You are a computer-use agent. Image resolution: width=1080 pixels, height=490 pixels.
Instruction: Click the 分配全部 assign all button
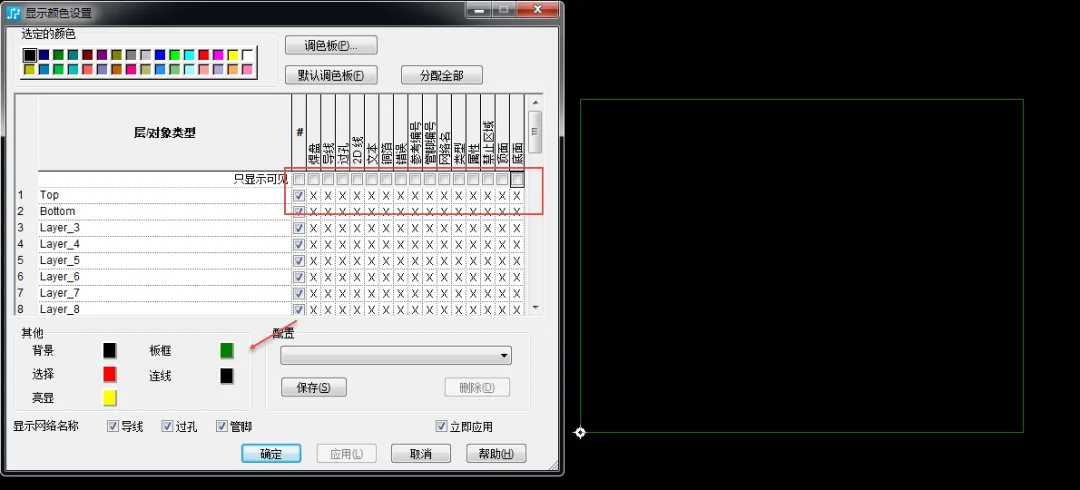pos(442,75)
